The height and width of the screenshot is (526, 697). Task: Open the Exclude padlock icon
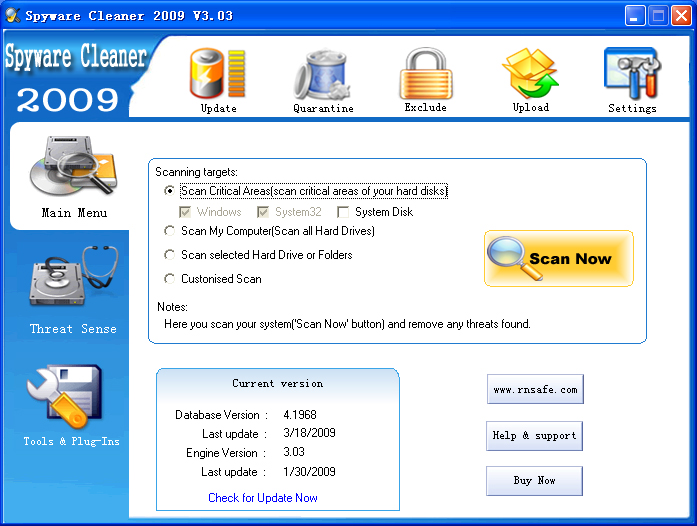pyautogui.click(x=426, y=73)
